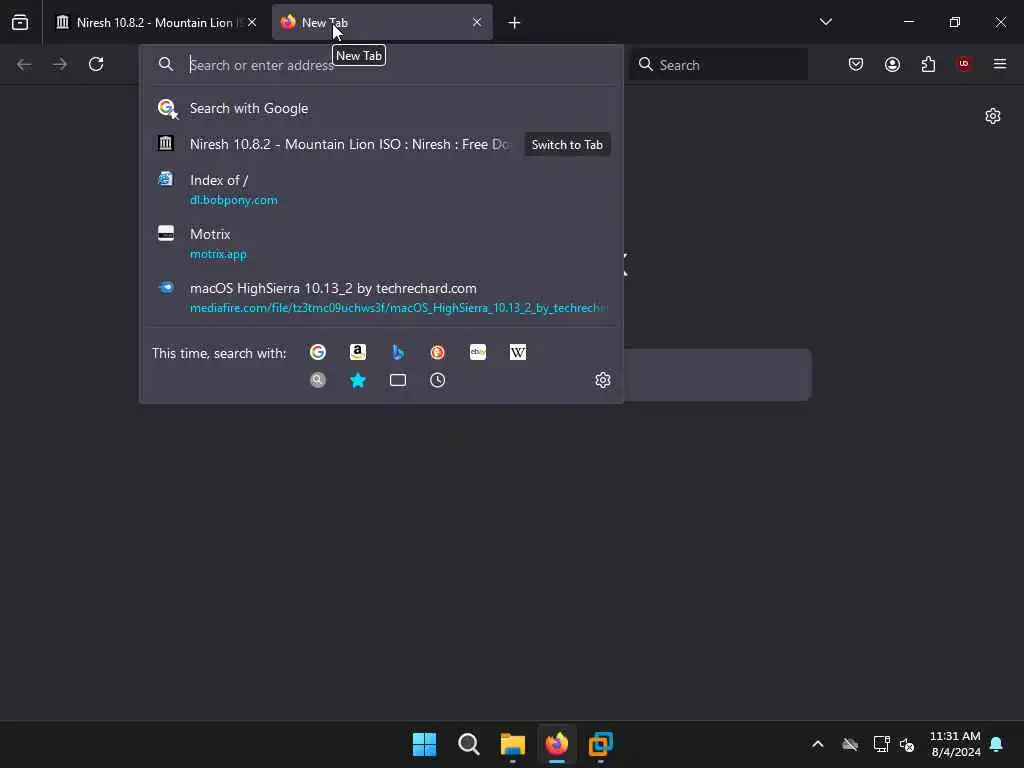Open the Firefox account menu
1024x768 pixels.
[x=892, y=64]
